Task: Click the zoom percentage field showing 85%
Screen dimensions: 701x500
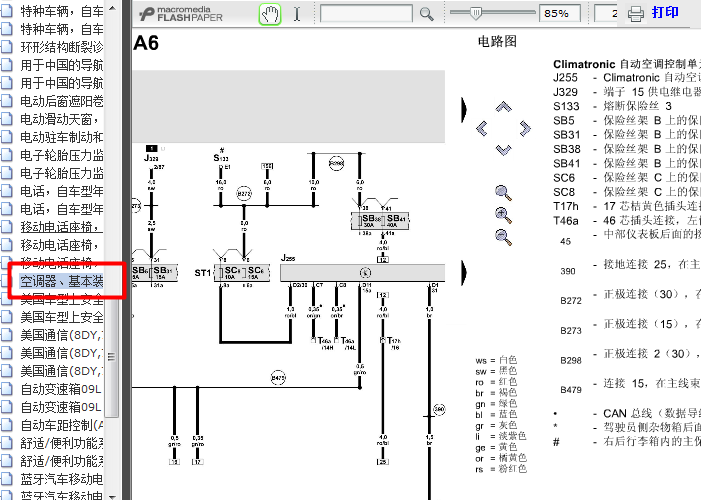Action: [560, 14]
